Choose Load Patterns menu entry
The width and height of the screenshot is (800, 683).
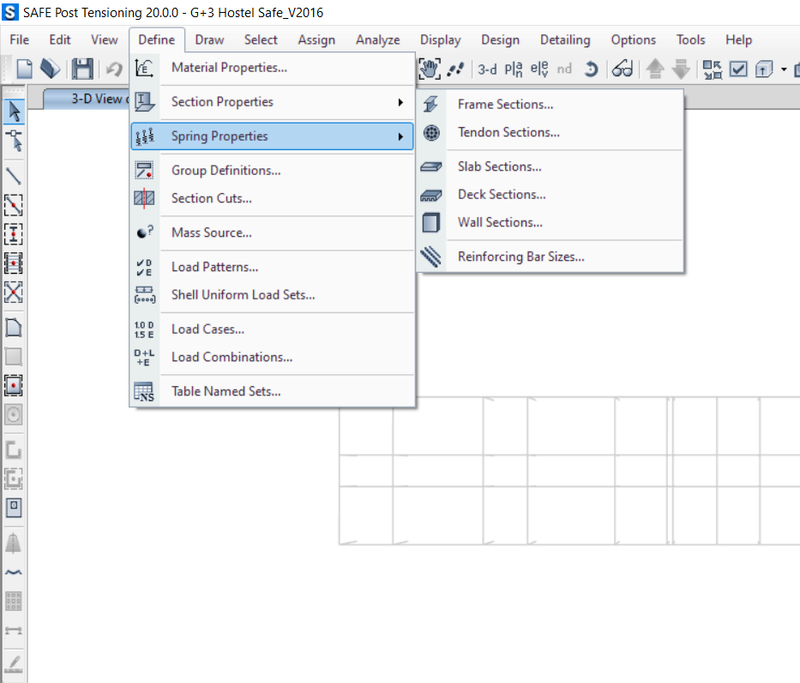tap(272, 267)
